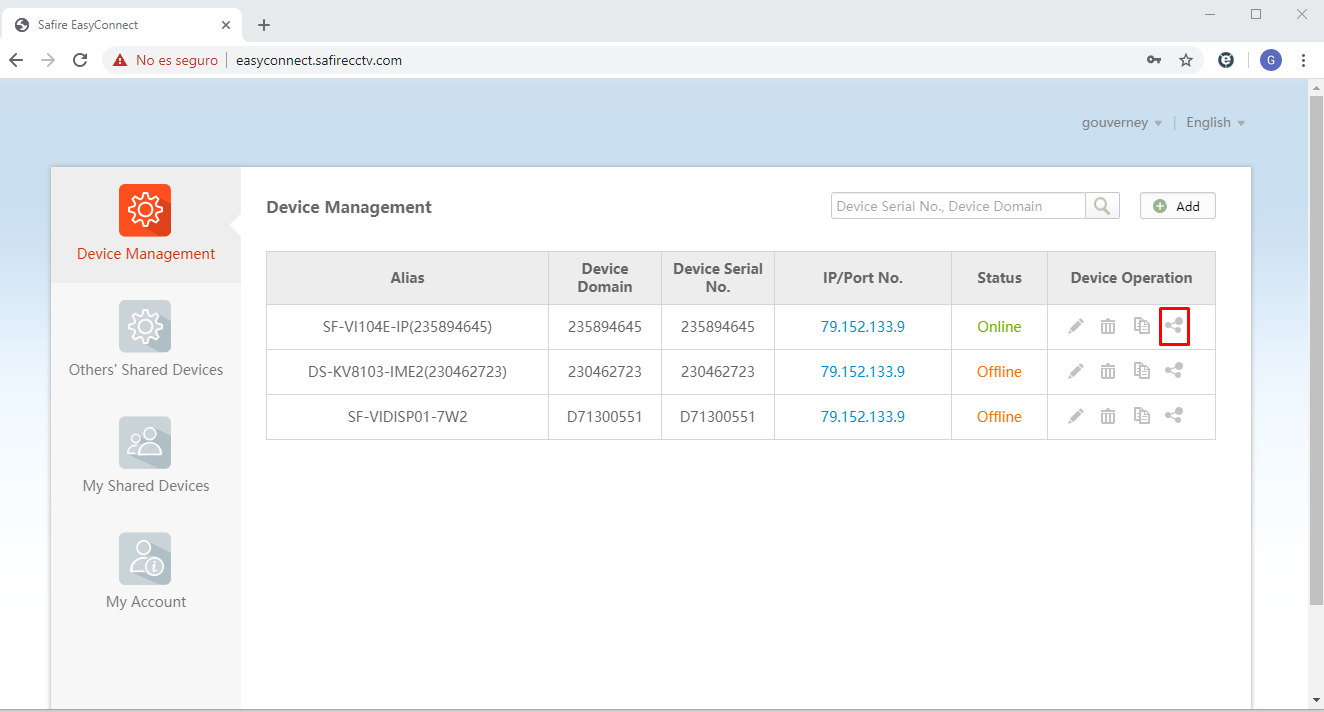
Task: Bookmark the page with the star icon
Action: click(1186, 60)
